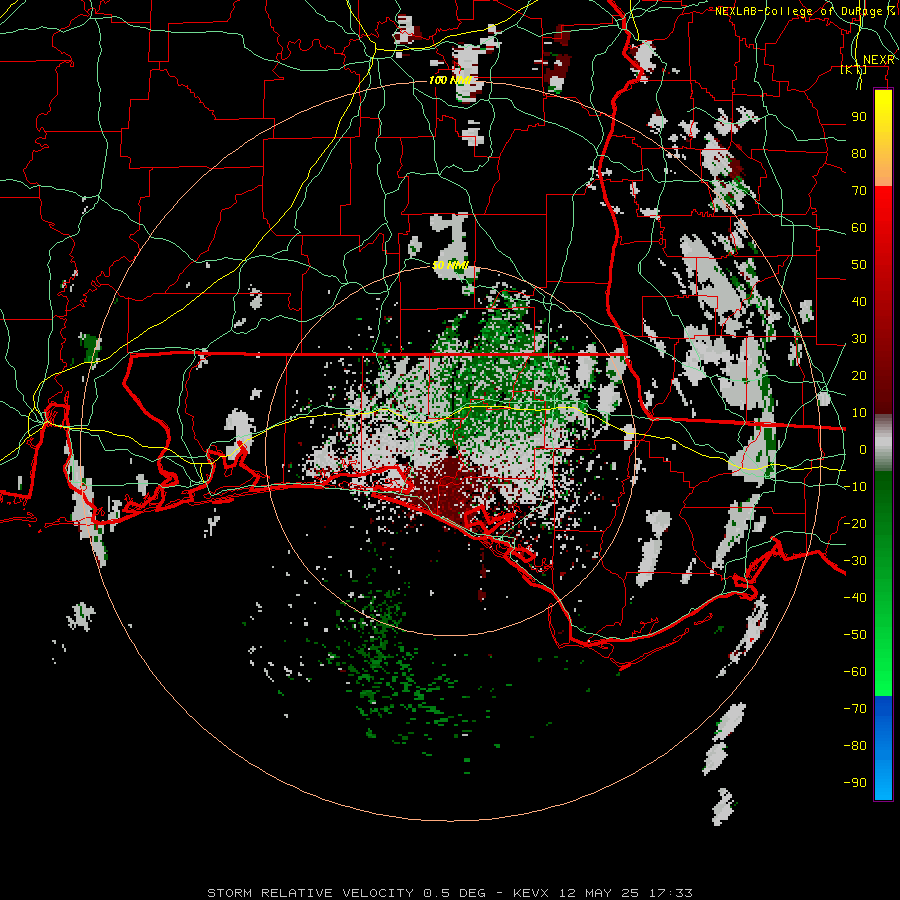Click the NEXR label near the color scale
Viewport: 900px width, 900px height.
(878, 60)
